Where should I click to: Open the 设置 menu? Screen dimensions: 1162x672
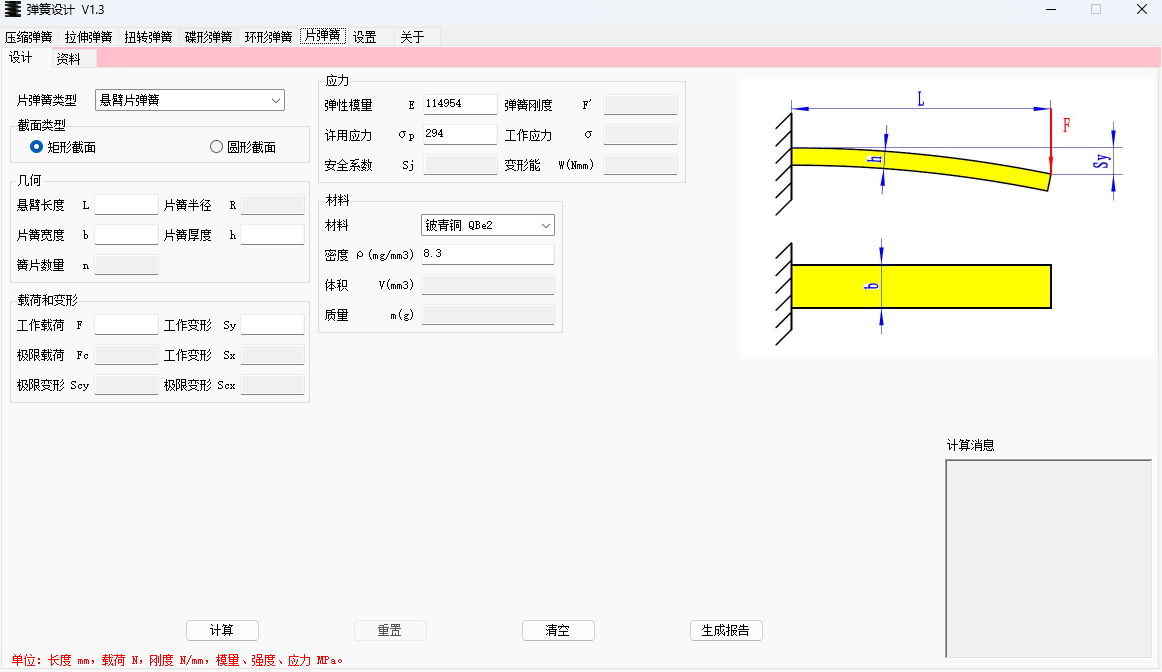tap(364, 36)
